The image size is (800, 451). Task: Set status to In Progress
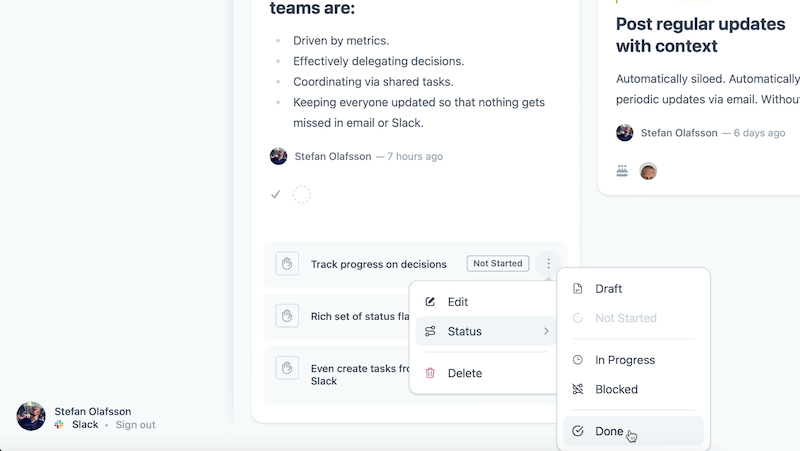625,360
